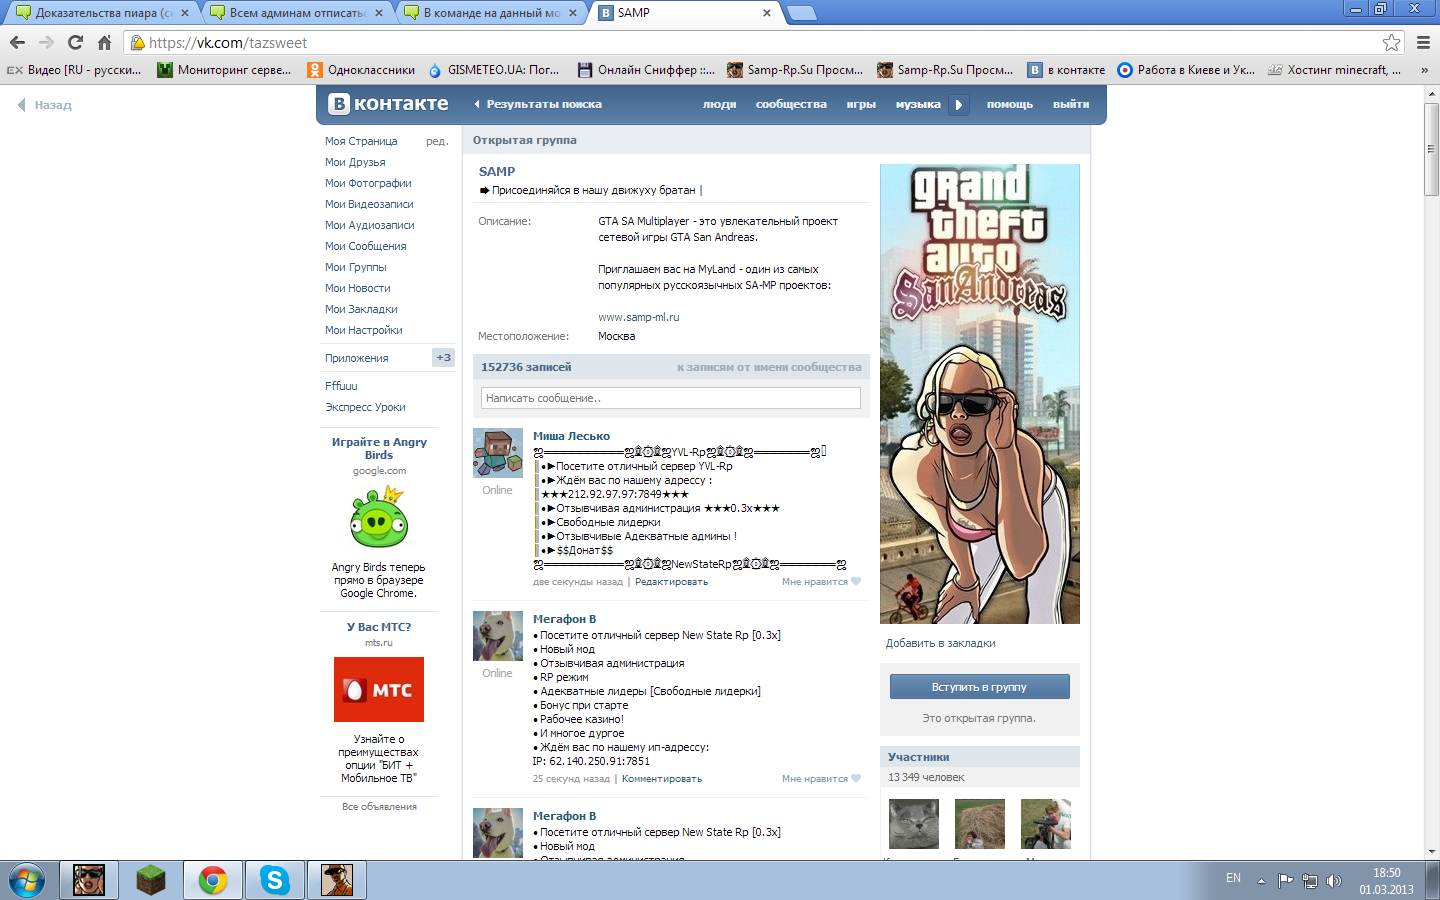This screenshot has width=1440, height=900.
Task: Click the network tray icon
Action: (1309, 881)
